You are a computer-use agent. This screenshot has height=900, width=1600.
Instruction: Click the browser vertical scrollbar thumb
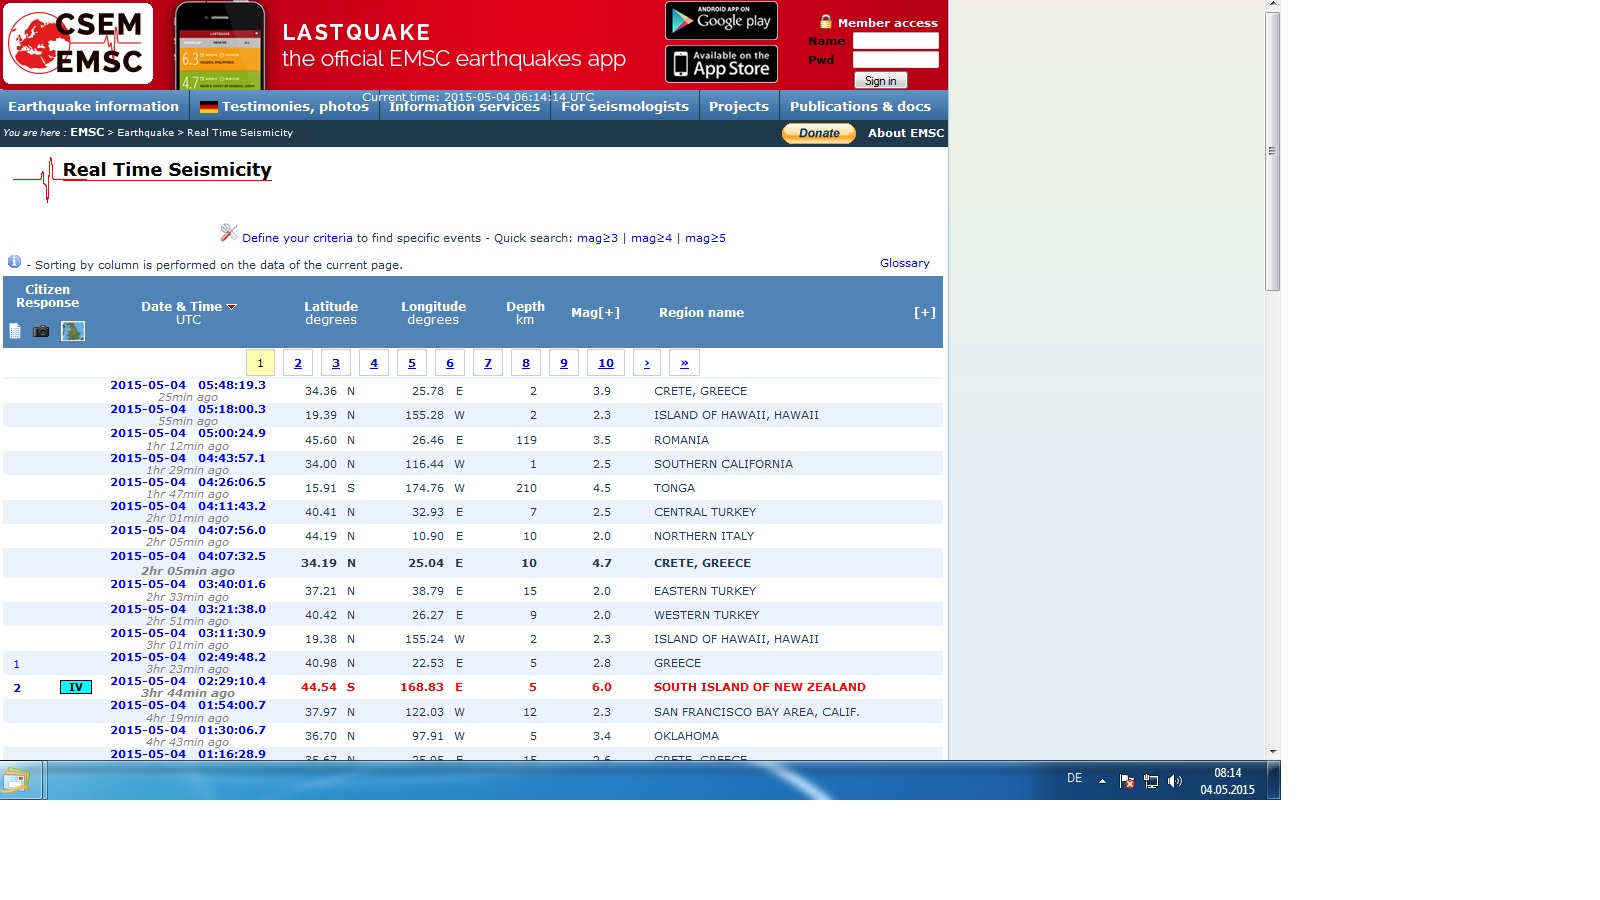[x=1272, y=151]
